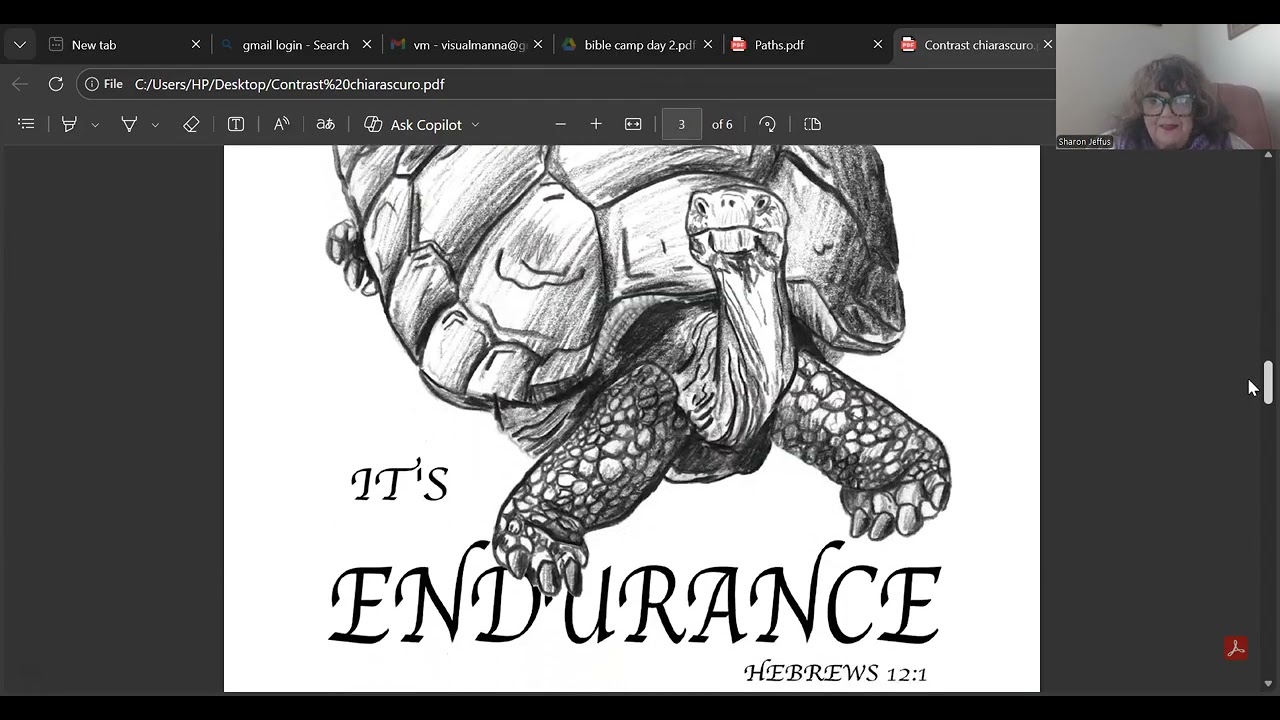Zoom in with the plus button
This screenshot has height=720, width=1280.
pyautogui.click(x=596, y=124)
